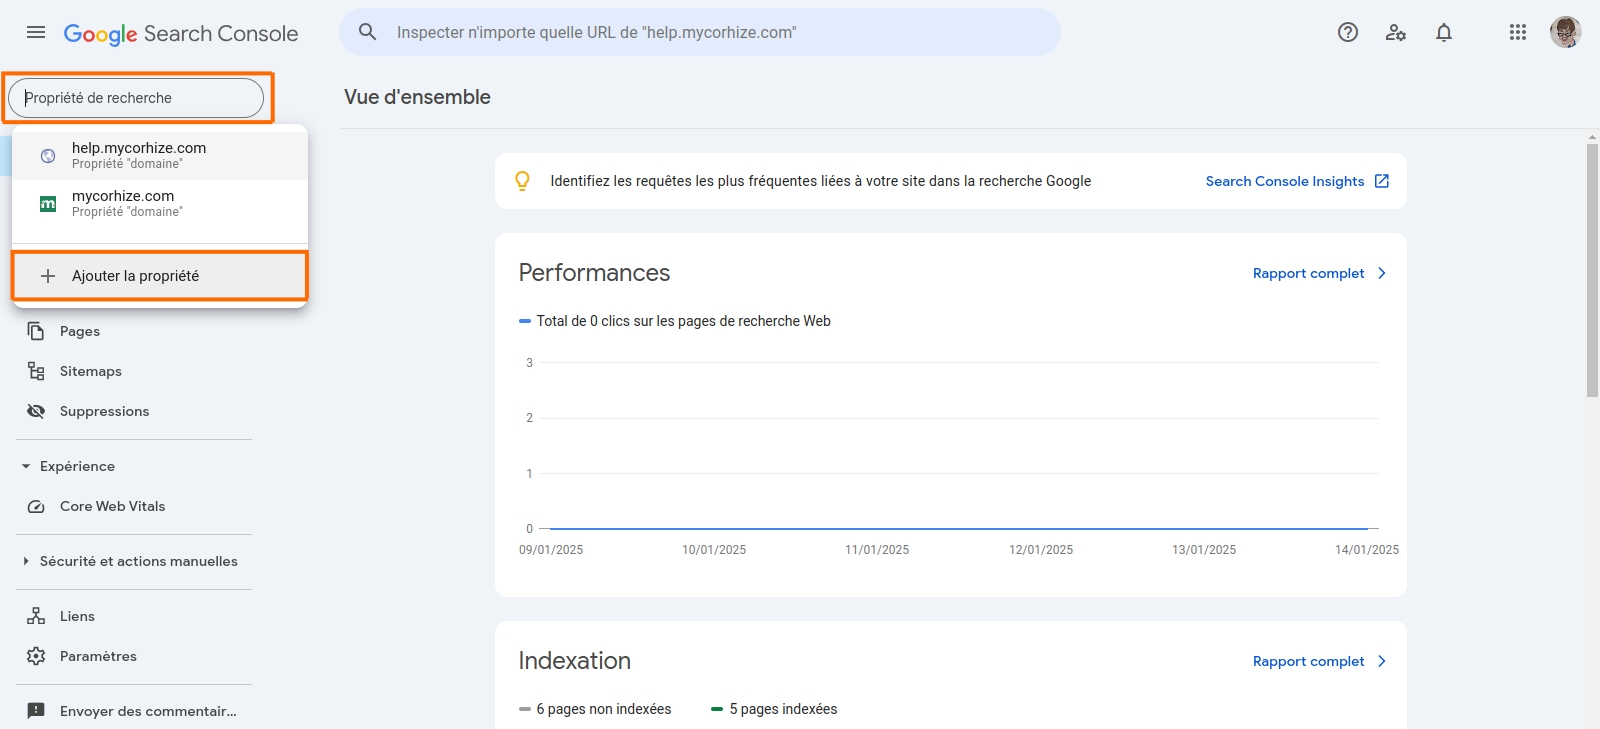The image size is (1600, 729).
Task: Click the insights tip sentence about requêtes
Action: 821,181
